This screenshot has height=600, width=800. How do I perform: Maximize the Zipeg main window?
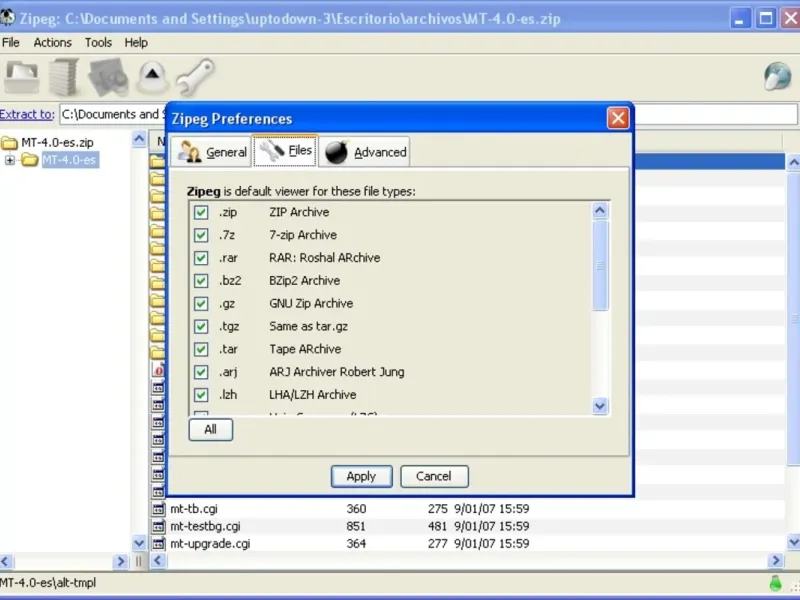point(765,19)
